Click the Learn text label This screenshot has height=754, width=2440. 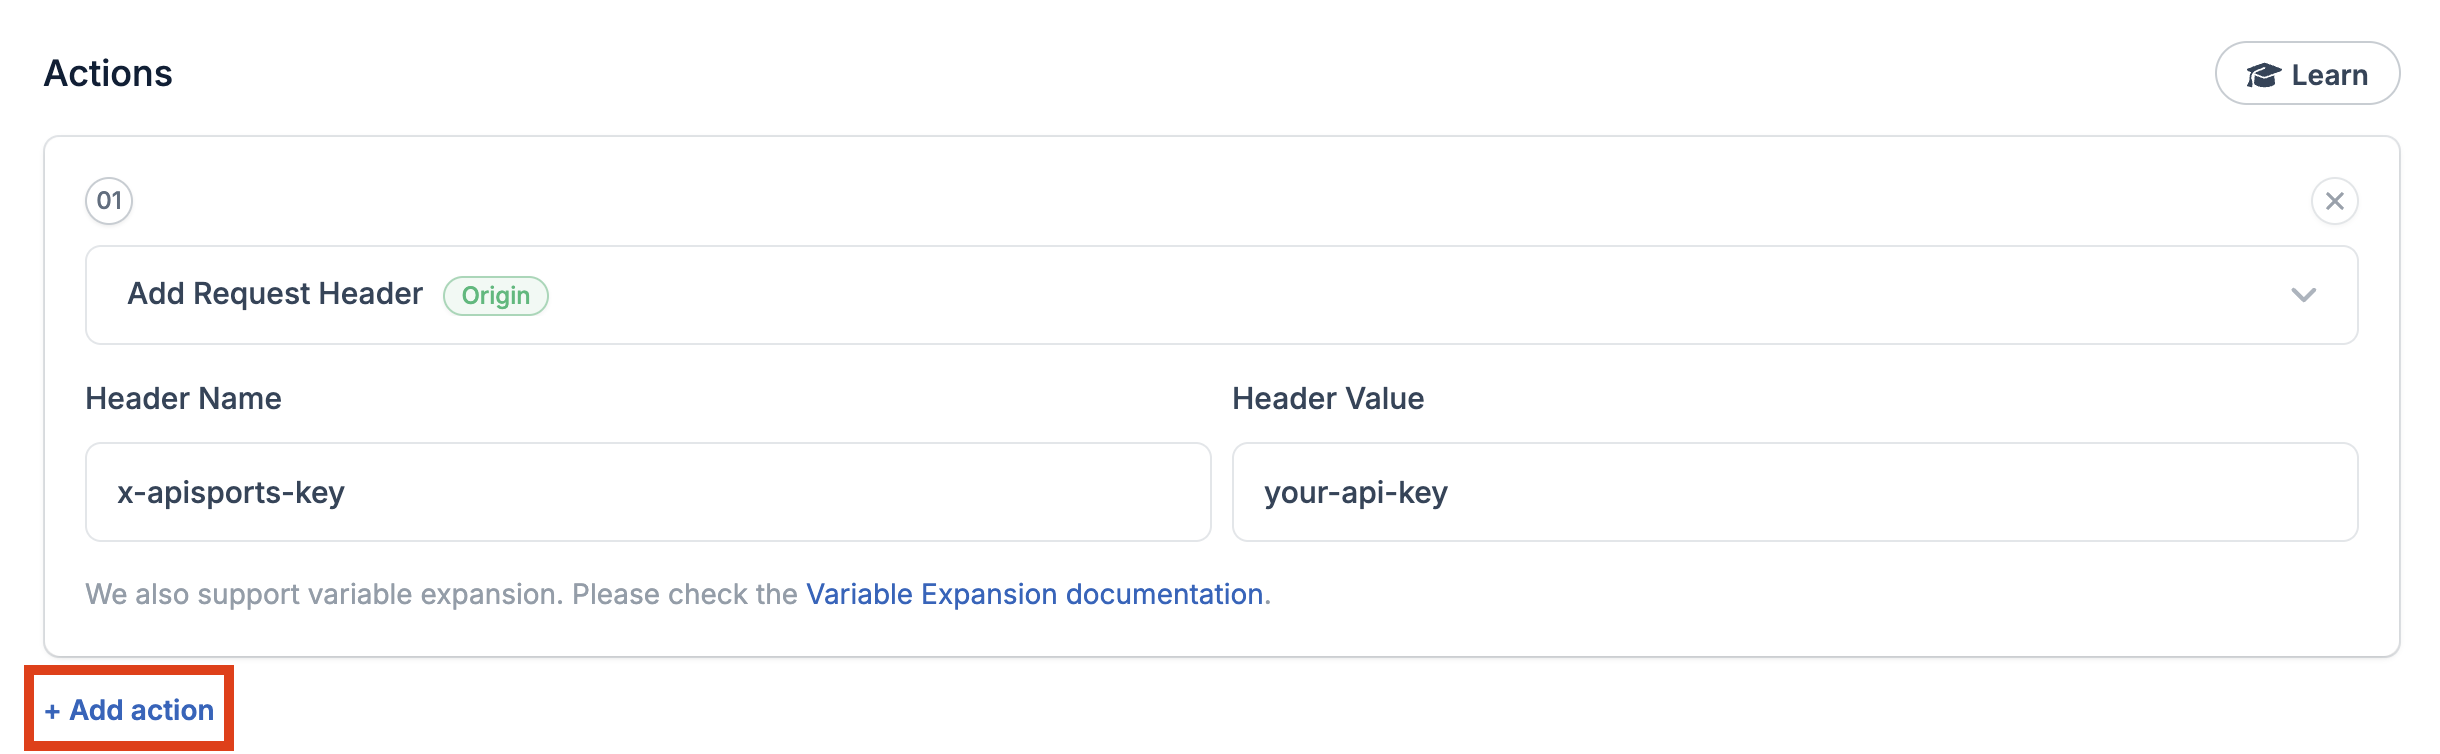(2330, 75)
